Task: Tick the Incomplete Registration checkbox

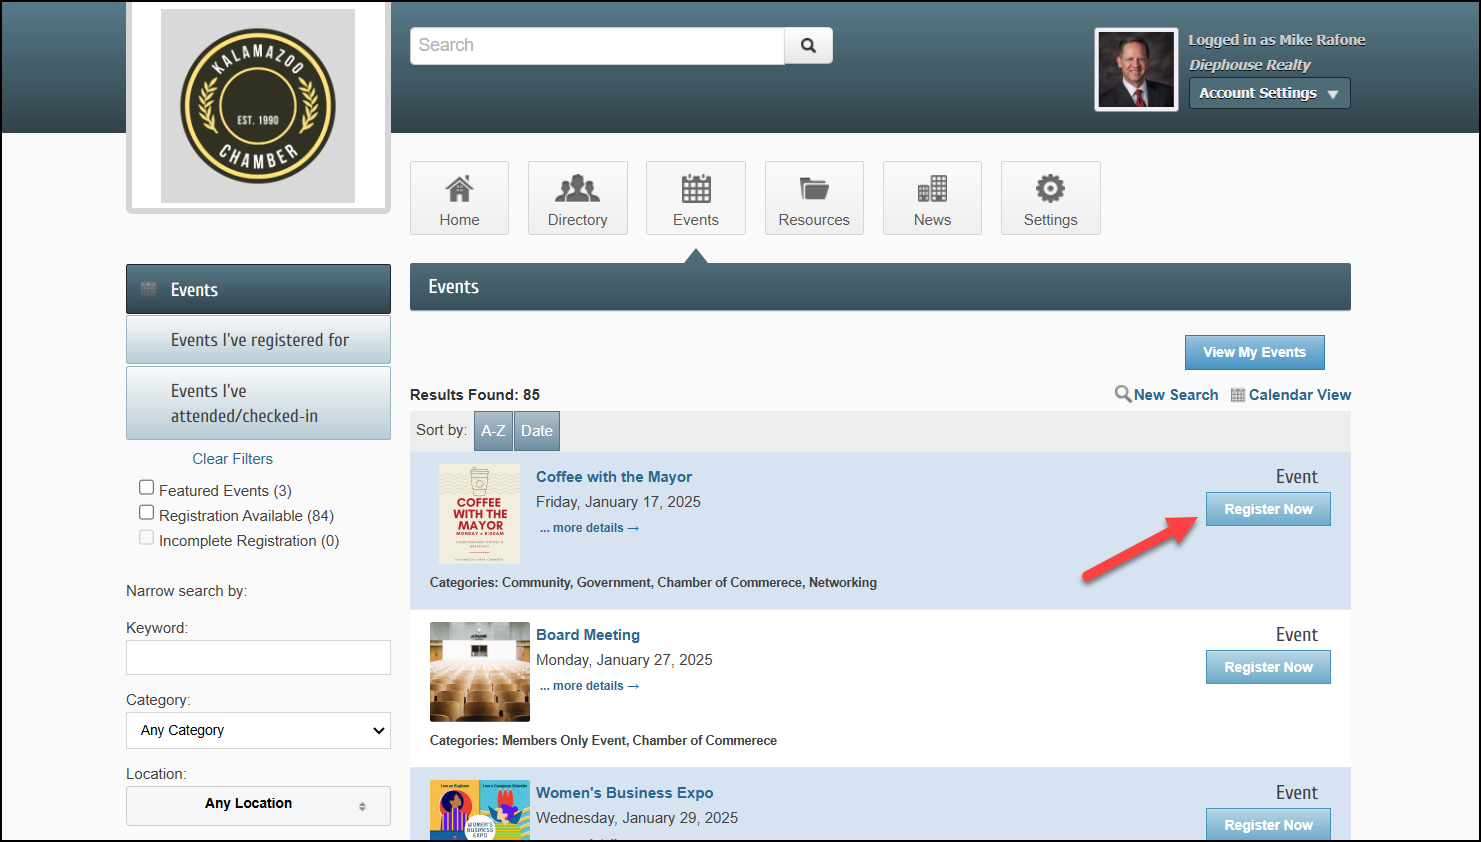Action: (147, 538)
